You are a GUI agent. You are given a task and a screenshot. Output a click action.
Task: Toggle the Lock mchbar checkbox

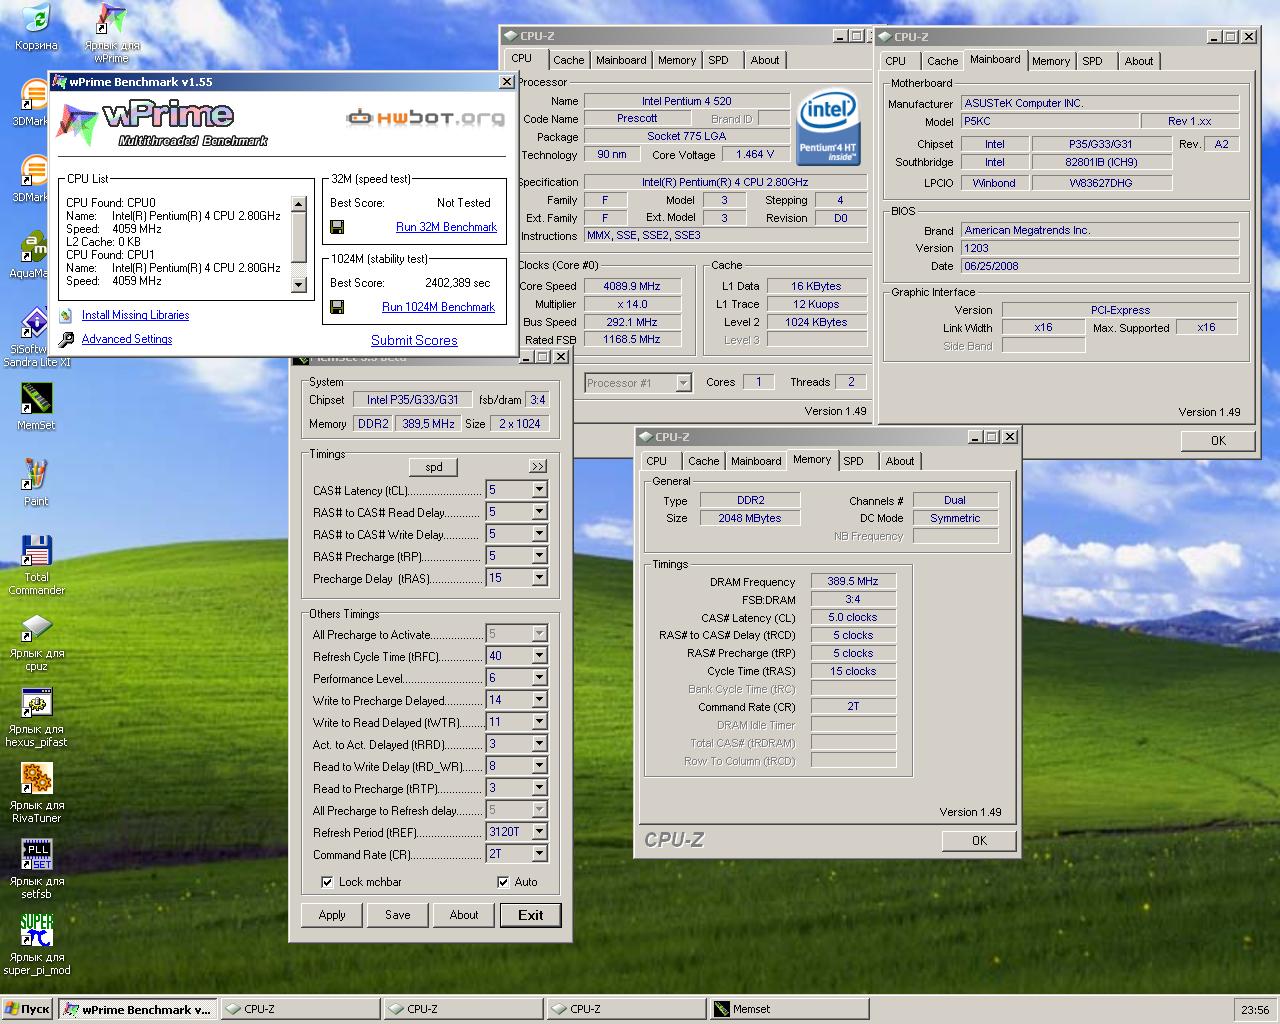327,882
